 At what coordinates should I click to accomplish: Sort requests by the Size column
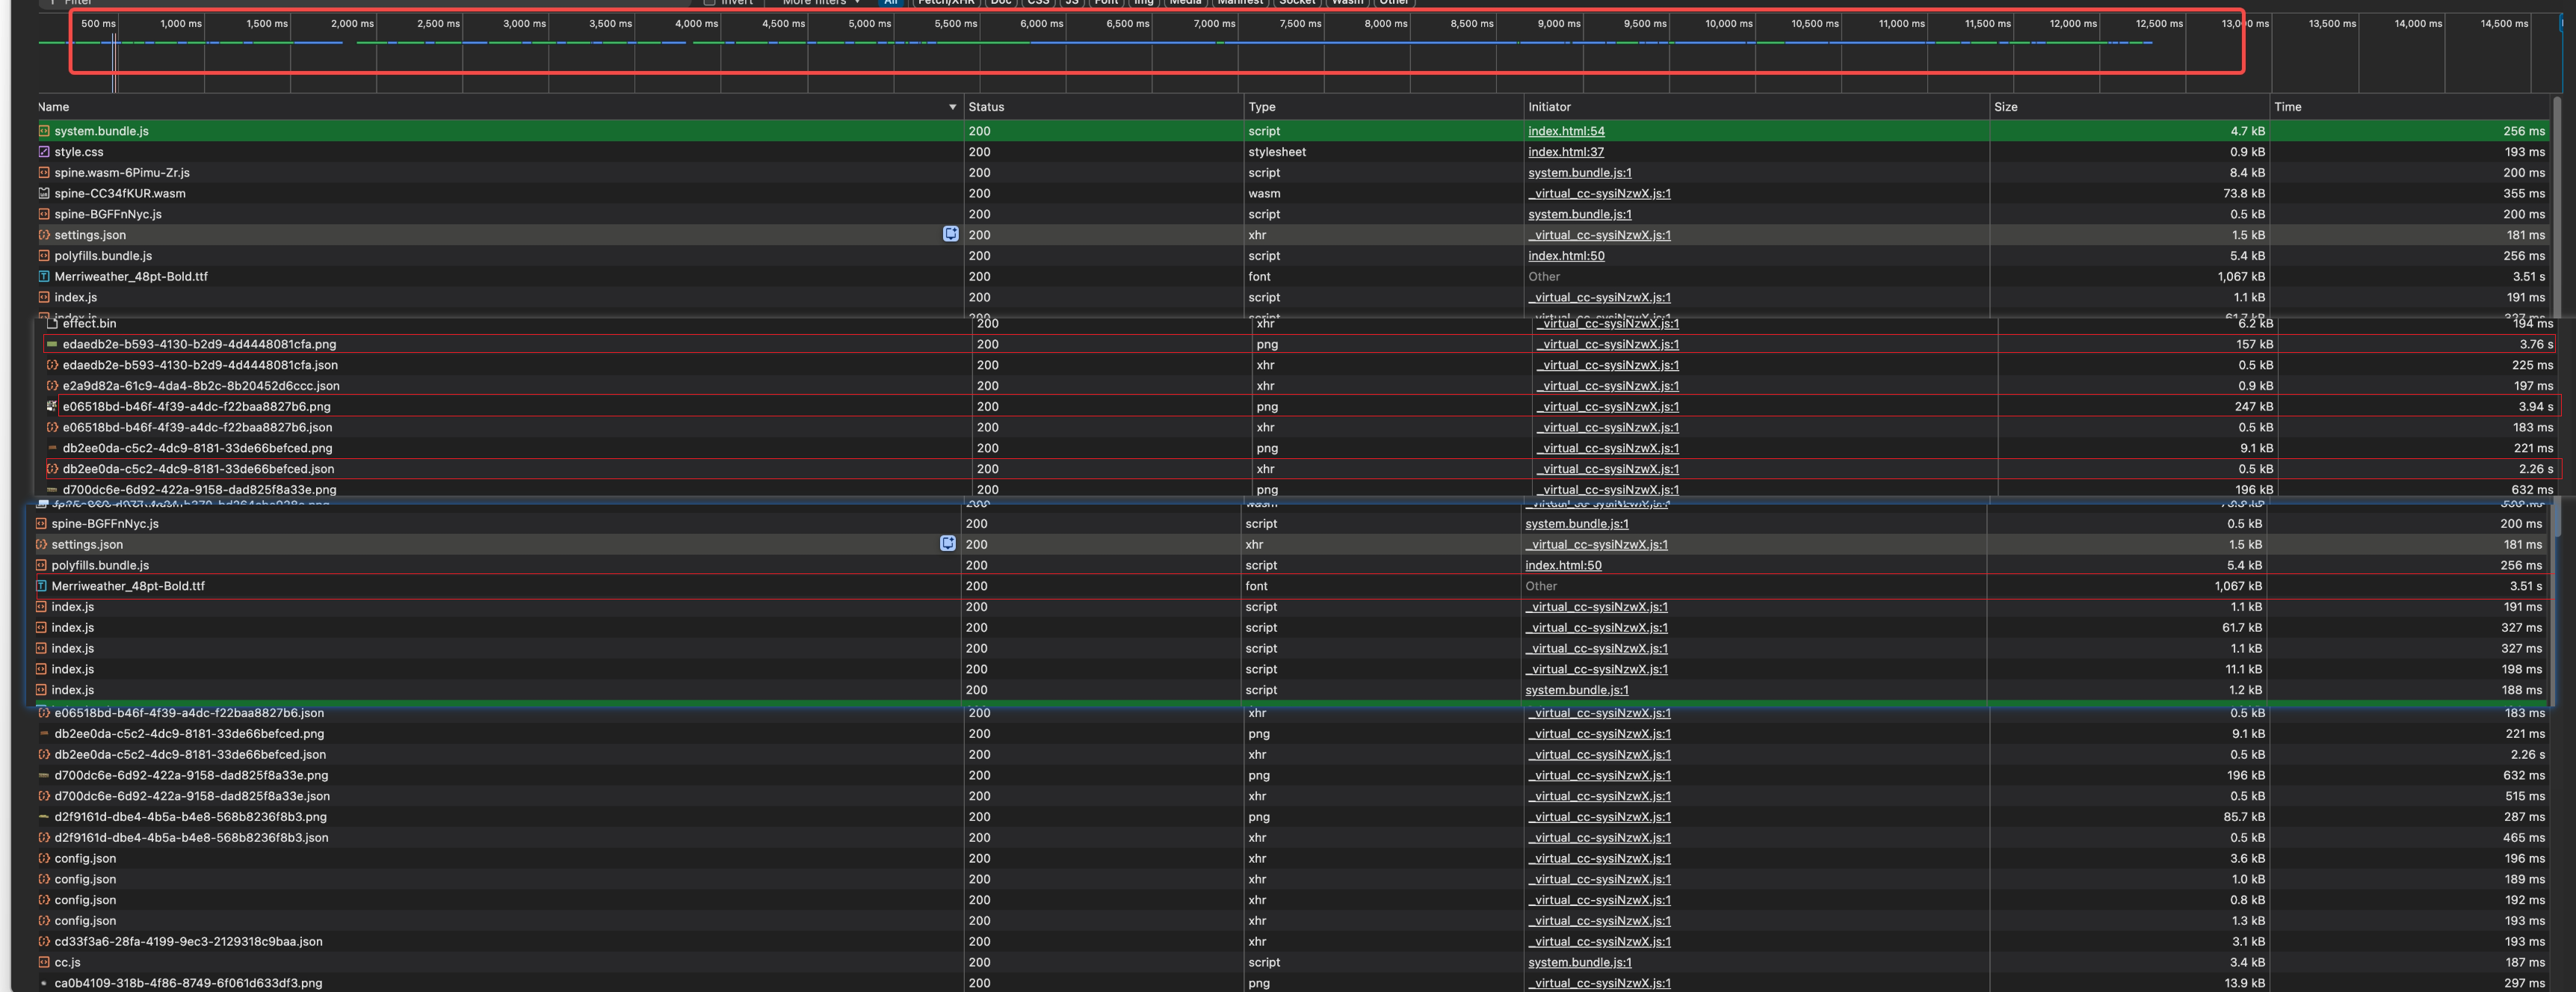click(x=2005, y=107)
